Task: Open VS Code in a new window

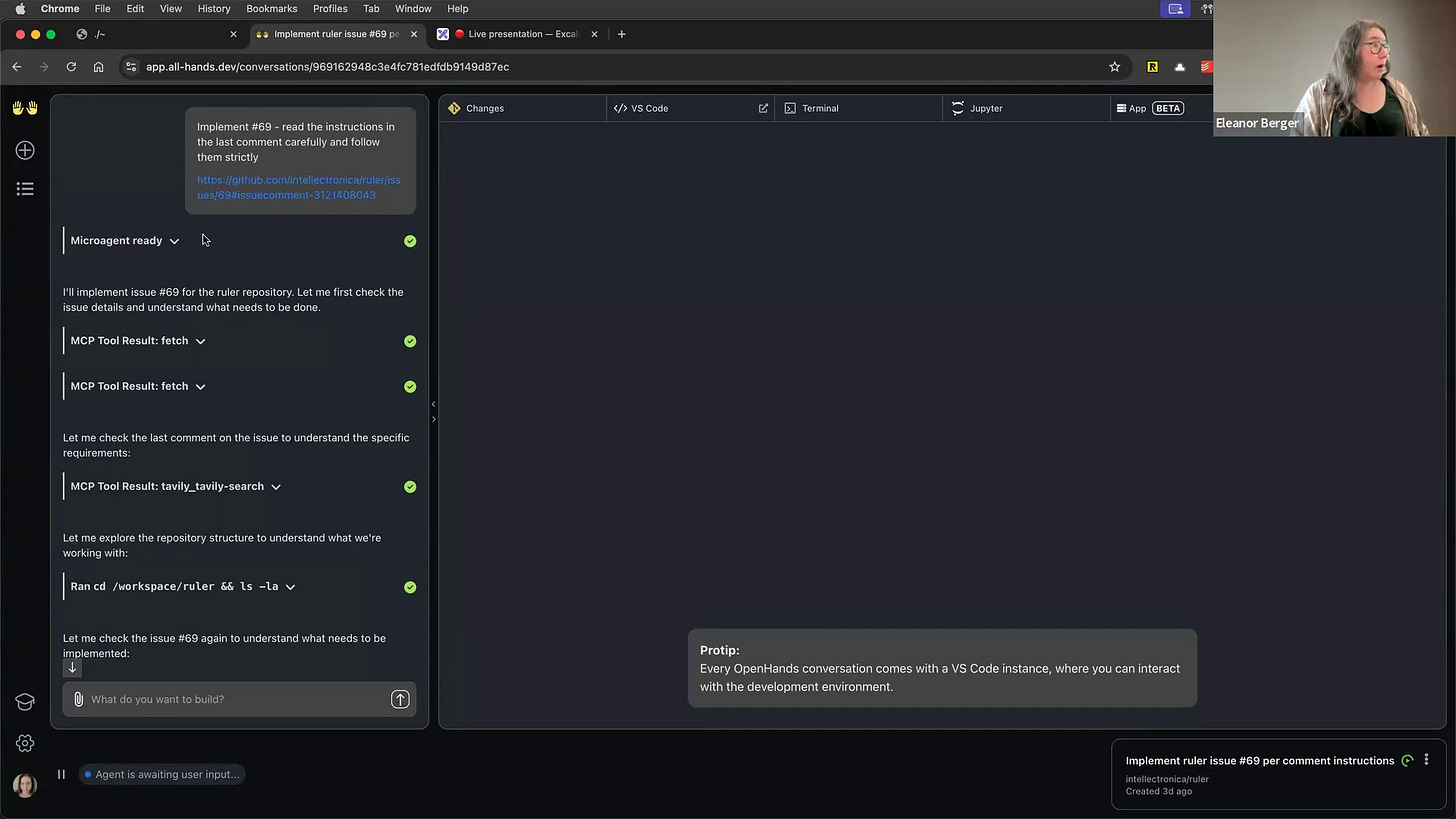Action: click(763, 108)
